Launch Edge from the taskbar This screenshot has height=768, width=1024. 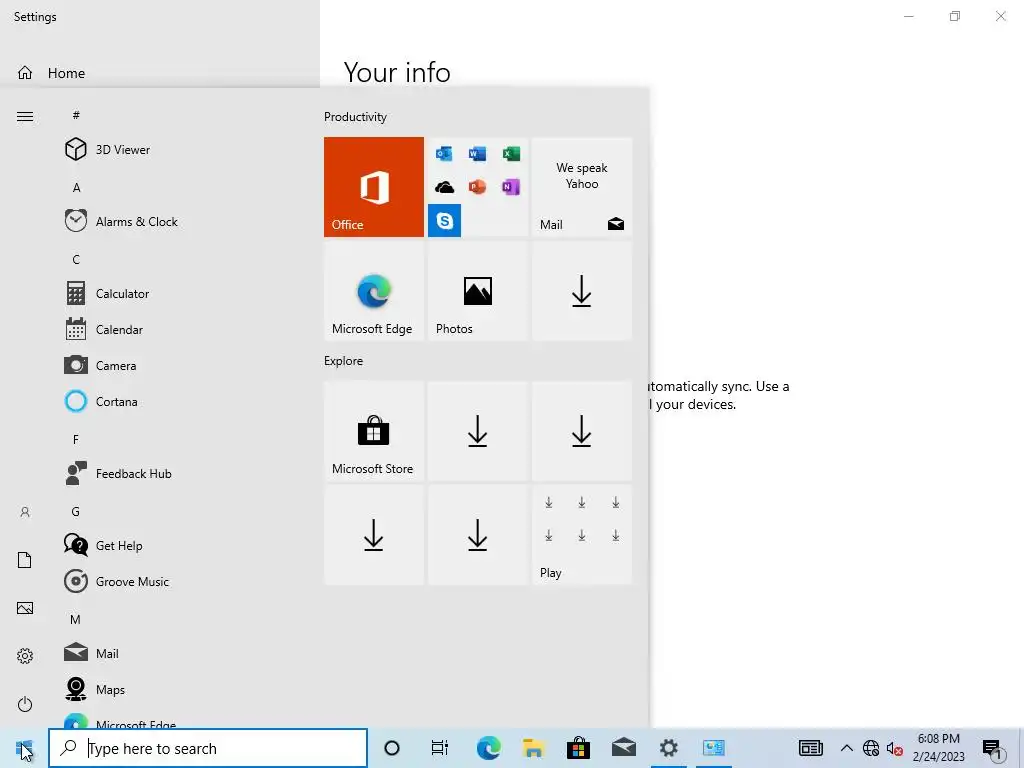(488, 748)
